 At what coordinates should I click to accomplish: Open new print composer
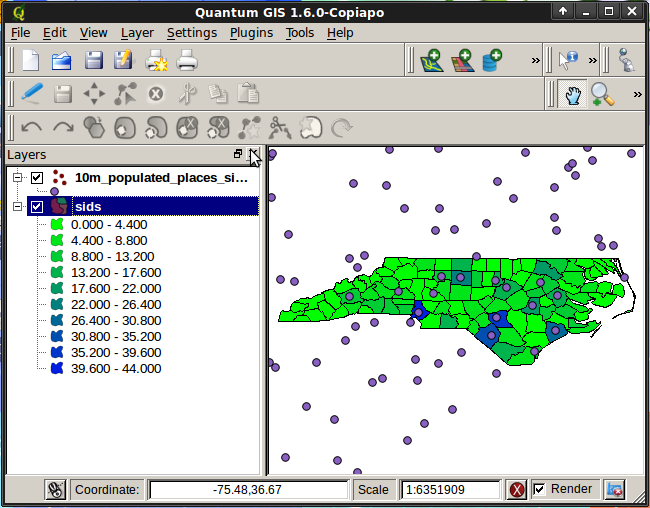pyautogui.click(x=156, y=61)
